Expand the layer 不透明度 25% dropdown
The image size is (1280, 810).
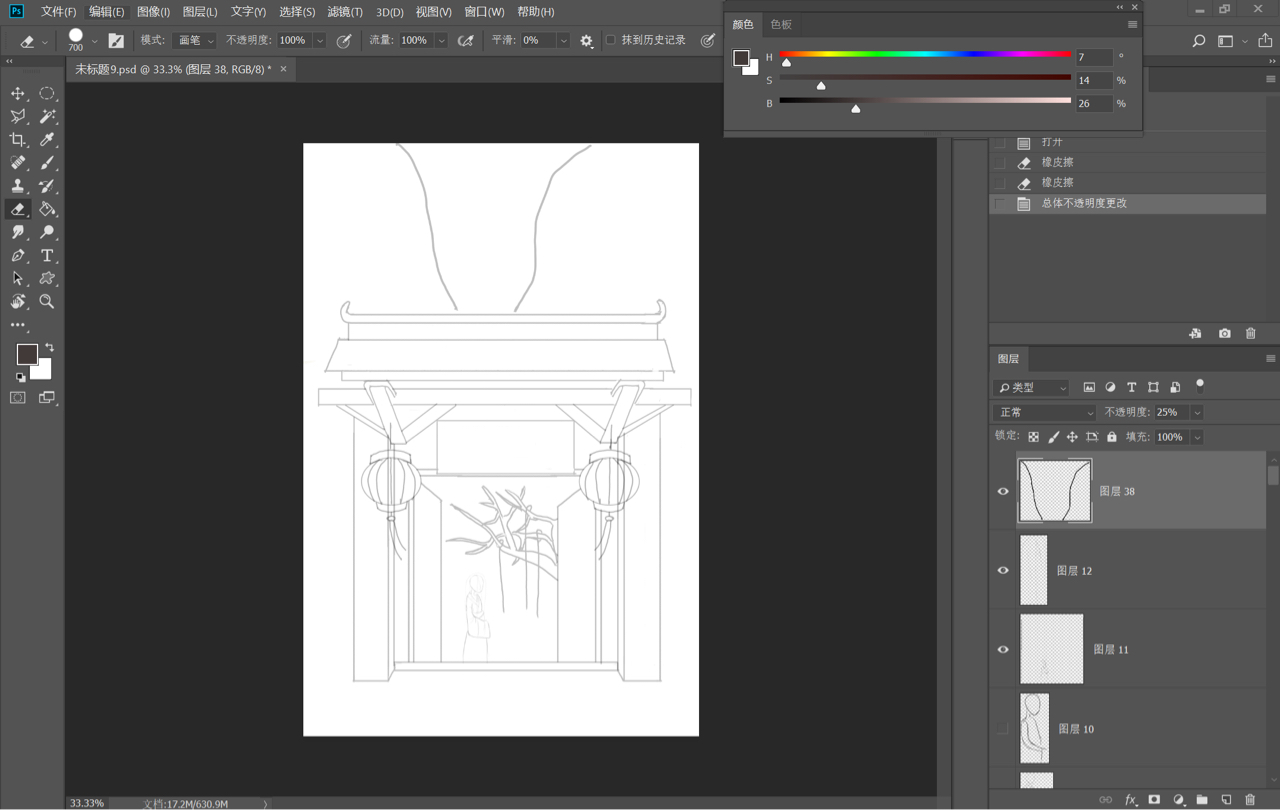[1197, 412]
